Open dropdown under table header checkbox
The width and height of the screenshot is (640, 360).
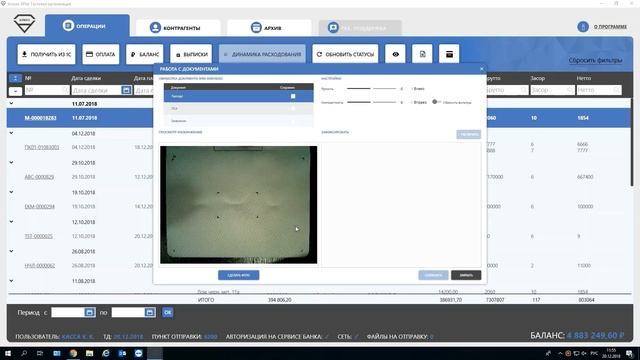coord(15,91)
